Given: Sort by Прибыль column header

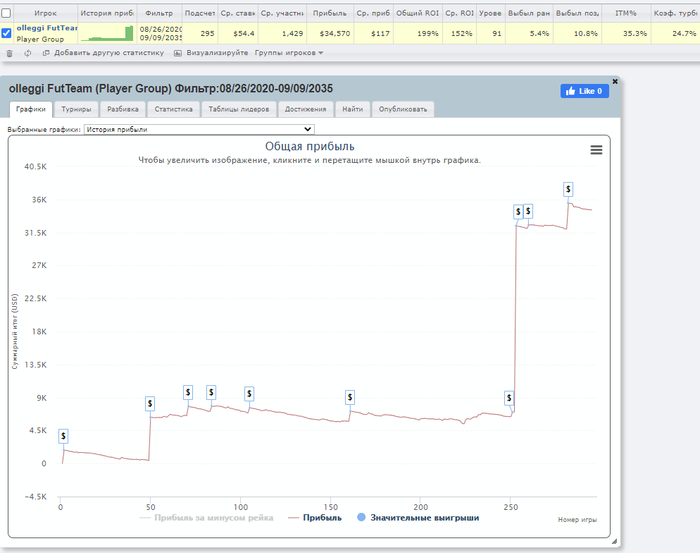Looking at the screenshot, I should click(329, 13).
